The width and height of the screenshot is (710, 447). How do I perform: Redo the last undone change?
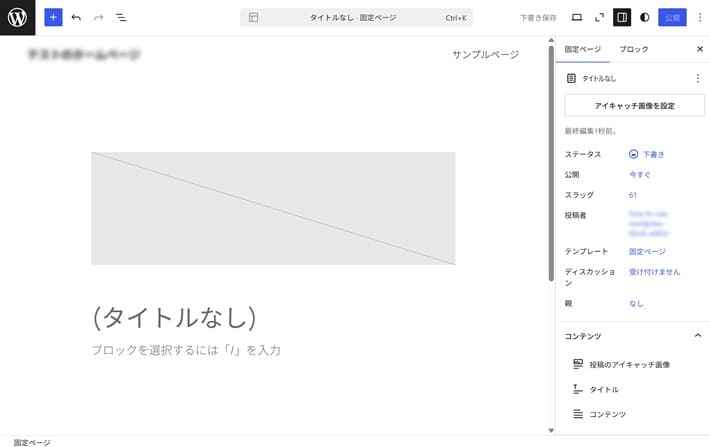(x=98, y=18)
